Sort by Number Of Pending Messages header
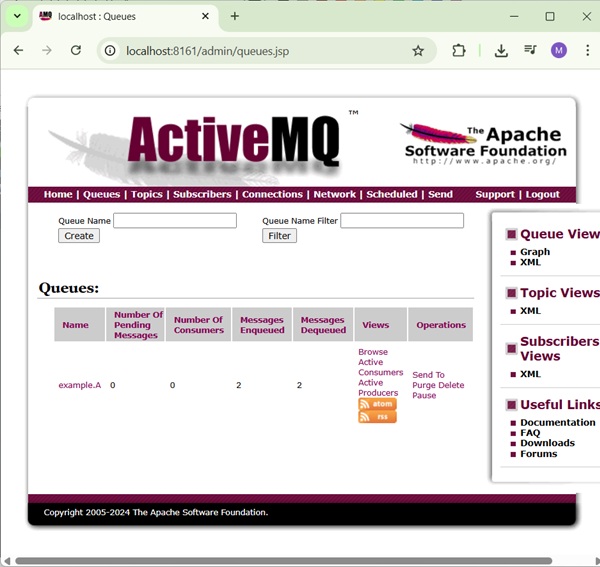 pyautogui.click(x=138, y=325)
